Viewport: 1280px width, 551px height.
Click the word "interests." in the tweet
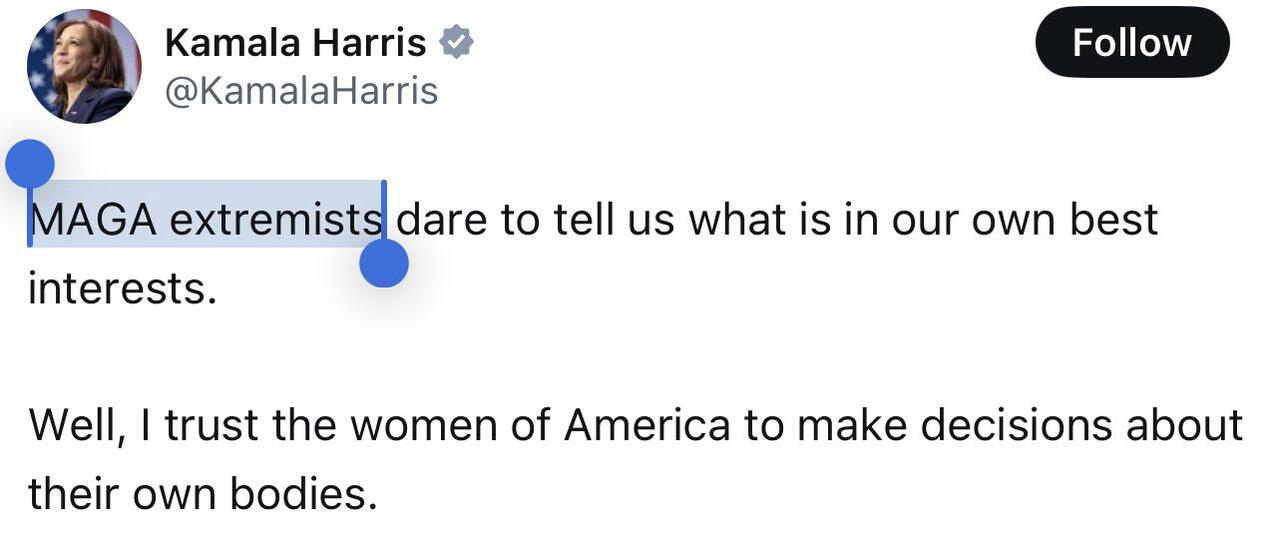pyautogui.click(x=122, y=289)
